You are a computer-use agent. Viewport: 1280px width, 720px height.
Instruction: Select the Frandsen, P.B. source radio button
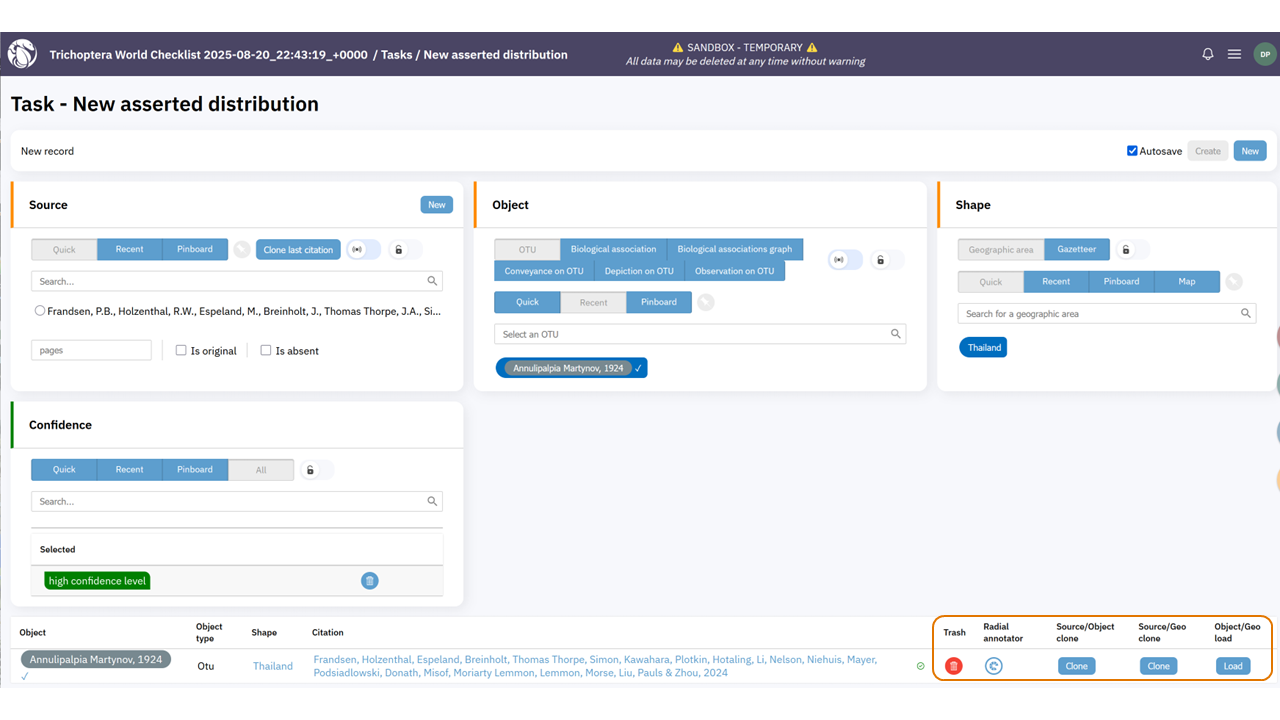click(x=40, y=311)
